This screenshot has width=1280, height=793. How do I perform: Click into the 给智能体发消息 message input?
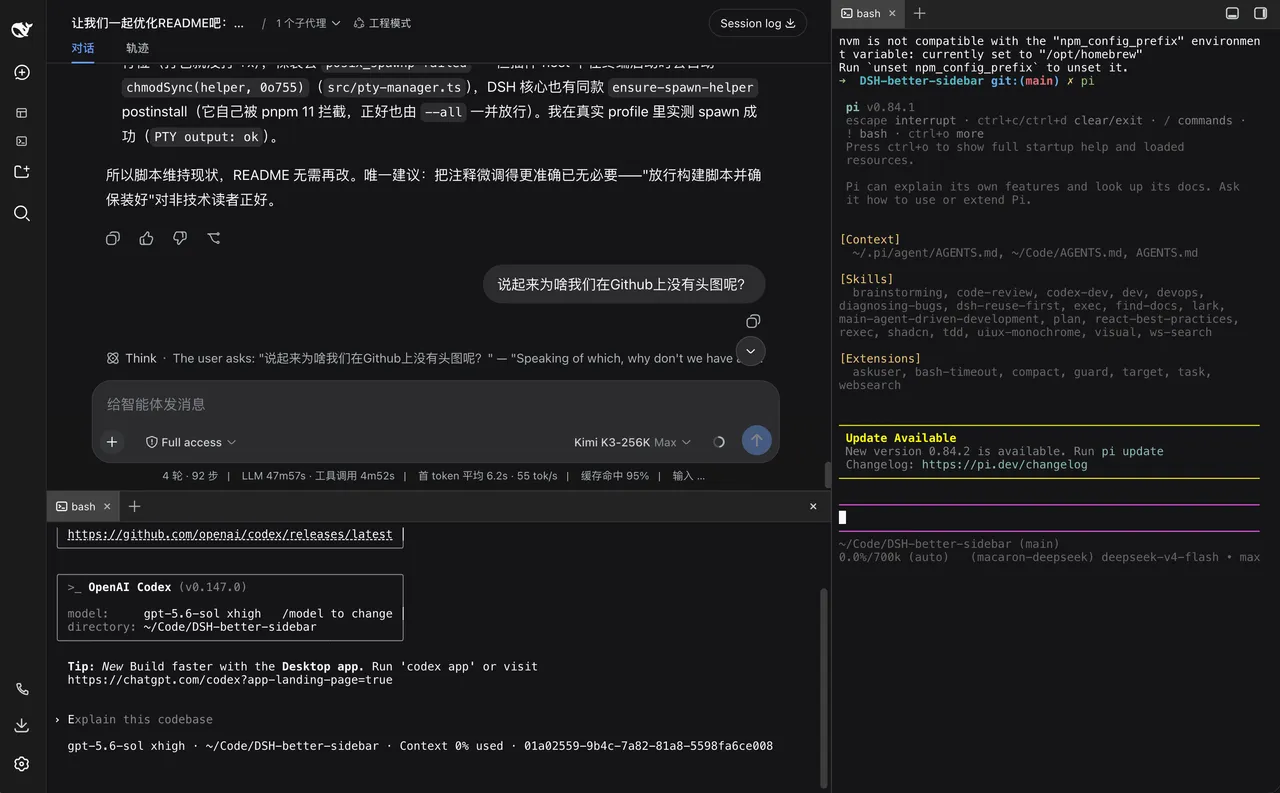(x=435, y=404)
